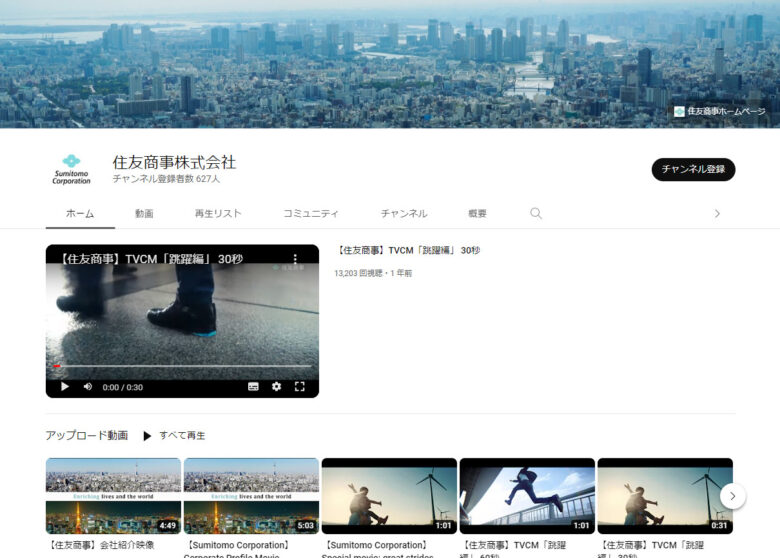Open the 1:01 jumping man TVCM thumbnail
This screenshot has width=780, height=558.
[527, 496]
